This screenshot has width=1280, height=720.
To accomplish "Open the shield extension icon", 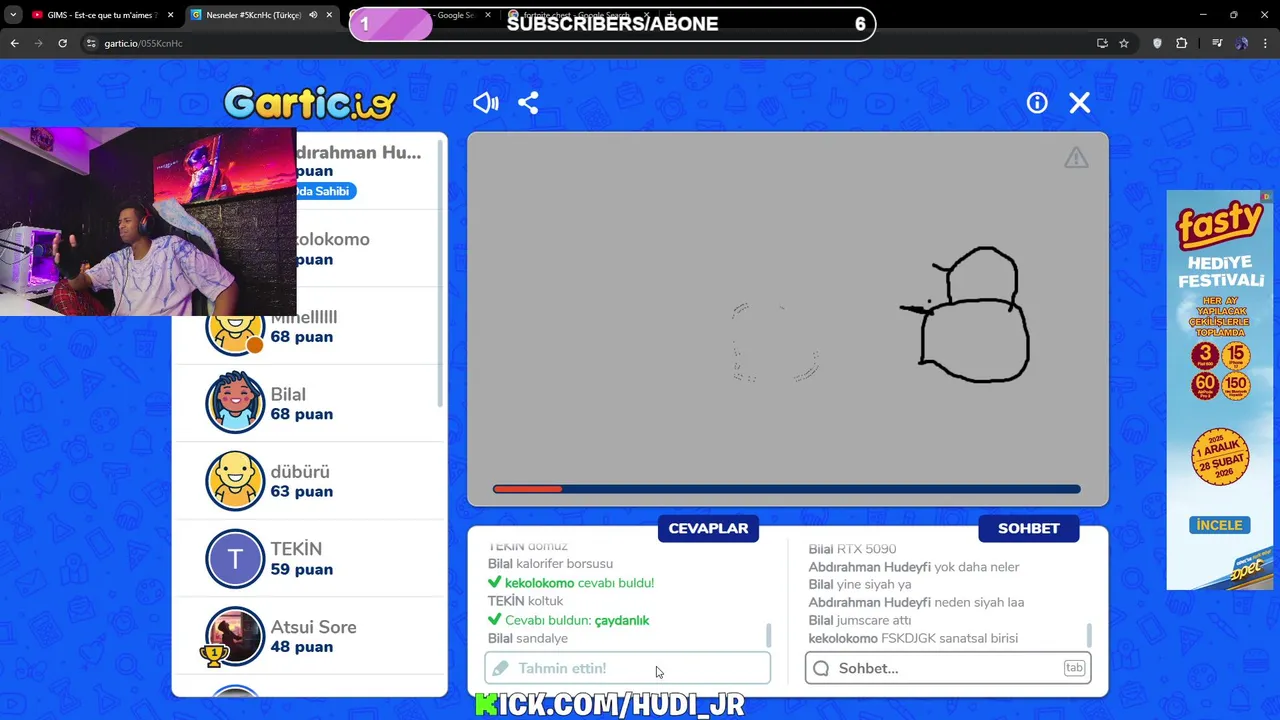I will pyautogui.click(x=1158, y=43).
